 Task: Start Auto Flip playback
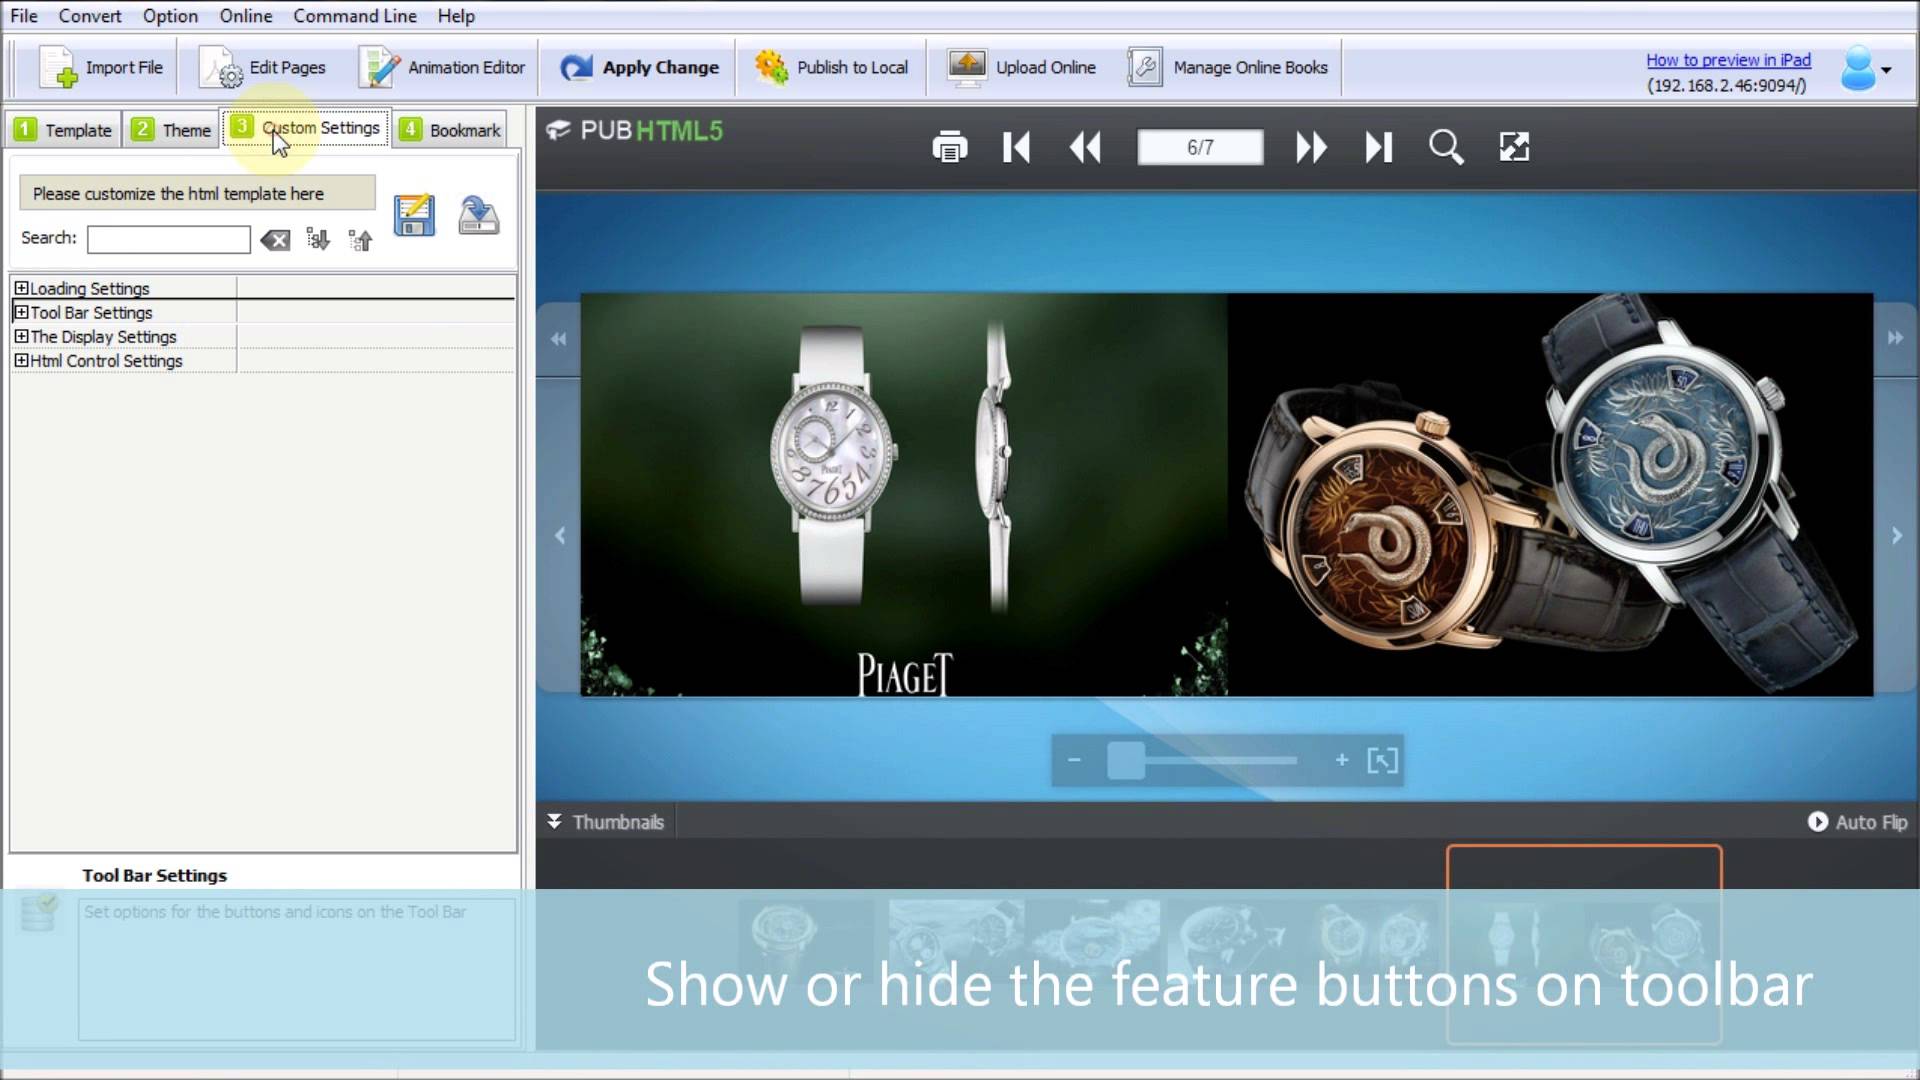[x=1857, y=822]
